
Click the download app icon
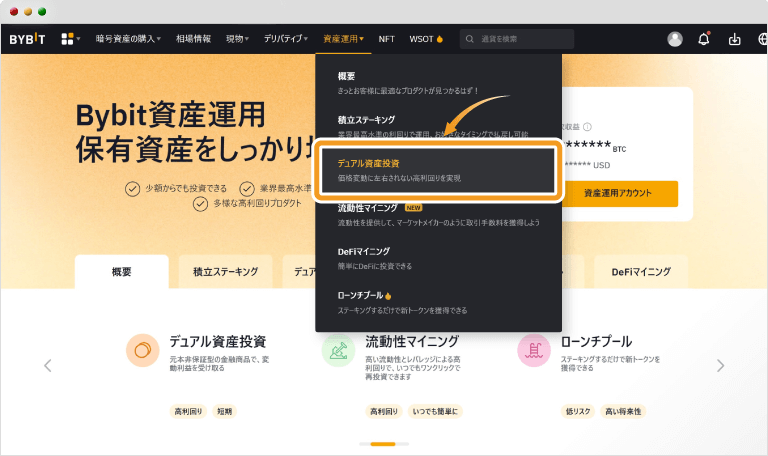(734, 39)
